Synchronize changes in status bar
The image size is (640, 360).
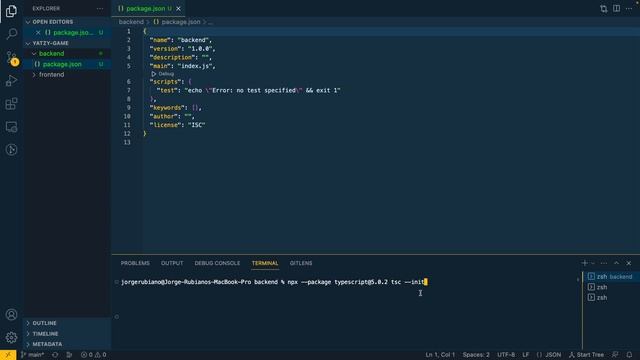pos(55,355)
